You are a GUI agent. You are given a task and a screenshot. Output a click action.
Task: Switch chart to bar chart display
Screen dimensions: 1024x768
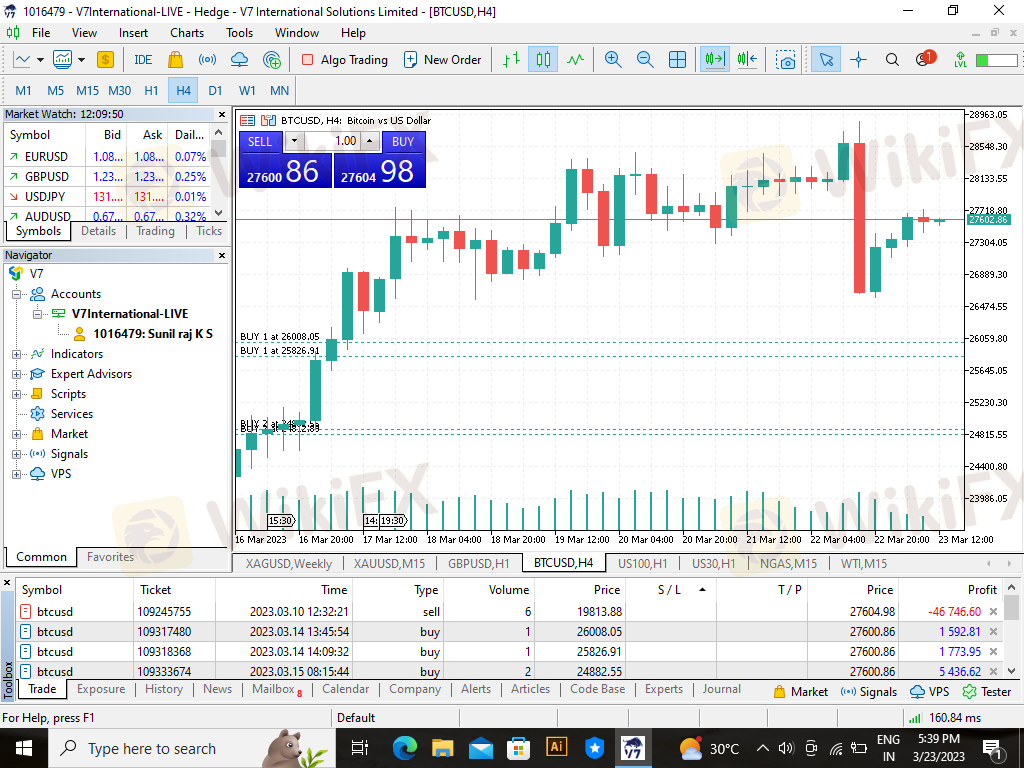click(x=511, y=60)
